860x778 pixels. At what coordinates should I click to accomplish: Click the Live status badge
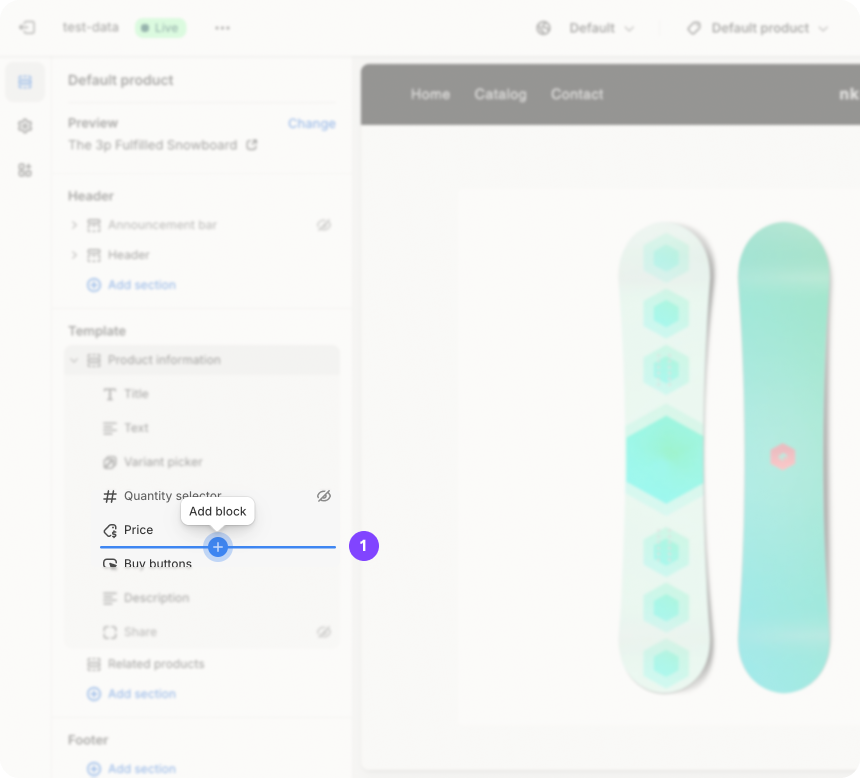(x=161, y=28)
